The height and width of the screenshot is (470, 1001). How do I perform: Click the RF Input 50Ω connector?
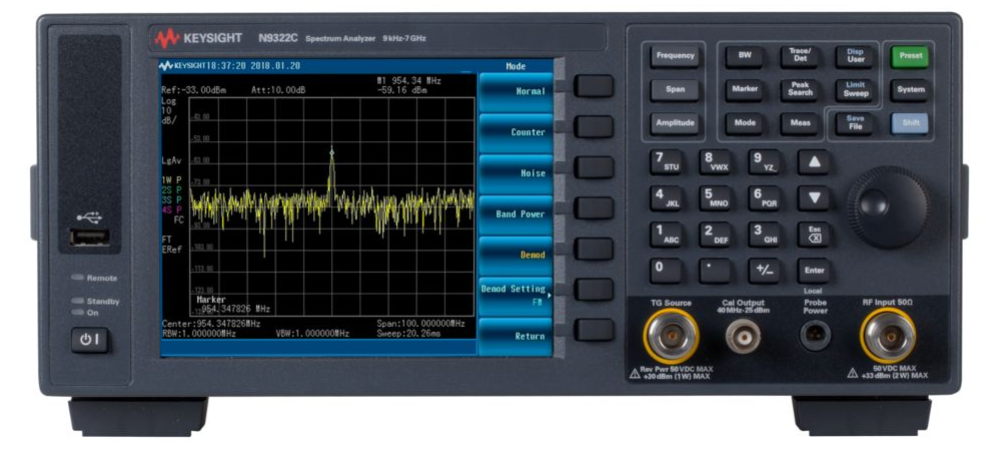887,333
